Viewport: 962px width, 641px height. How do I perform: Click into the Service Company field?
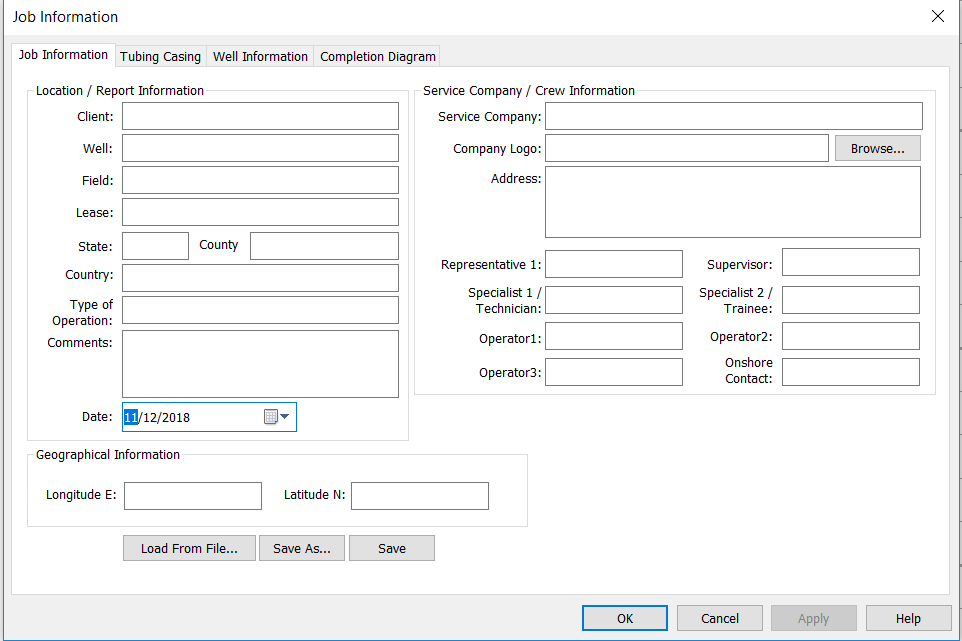[x=733, y=116]
